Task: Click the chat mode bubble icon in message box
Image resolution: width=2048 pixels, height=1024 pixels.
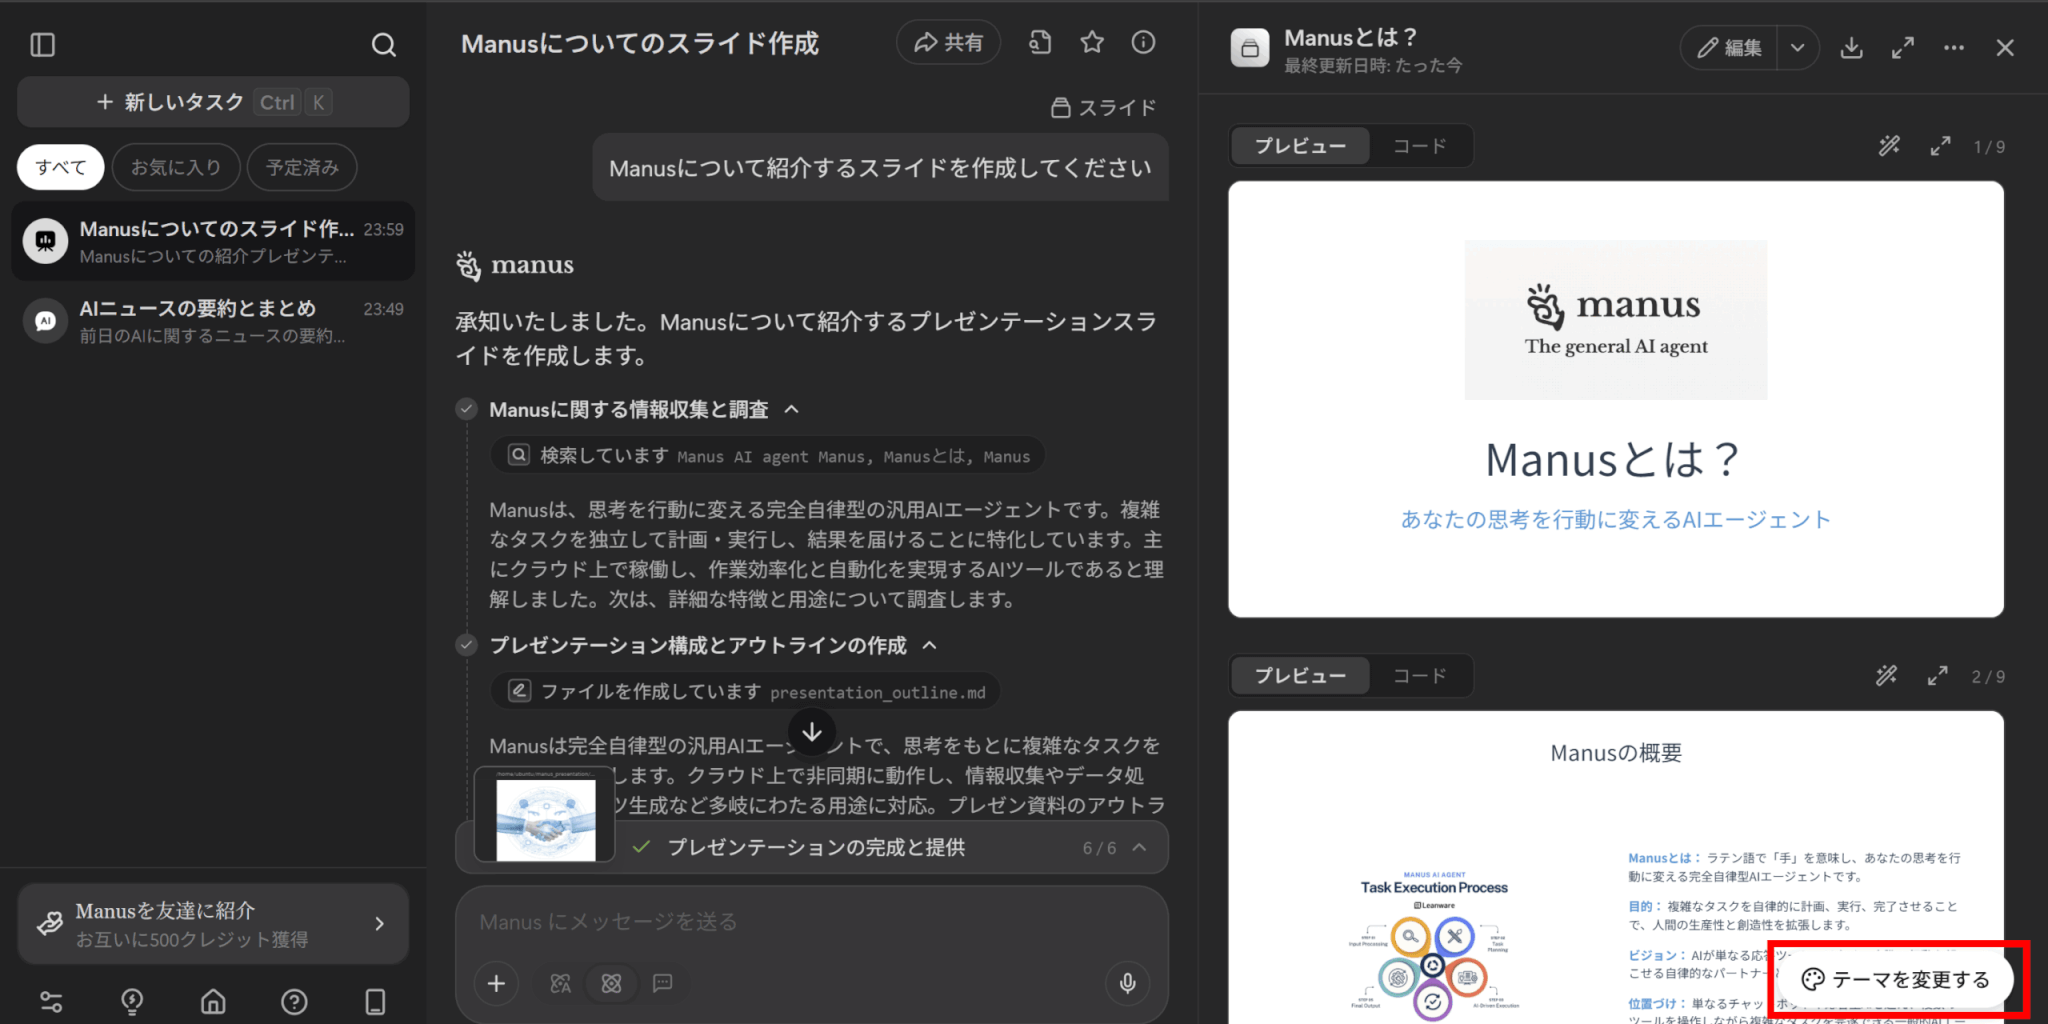Action: 662,983
